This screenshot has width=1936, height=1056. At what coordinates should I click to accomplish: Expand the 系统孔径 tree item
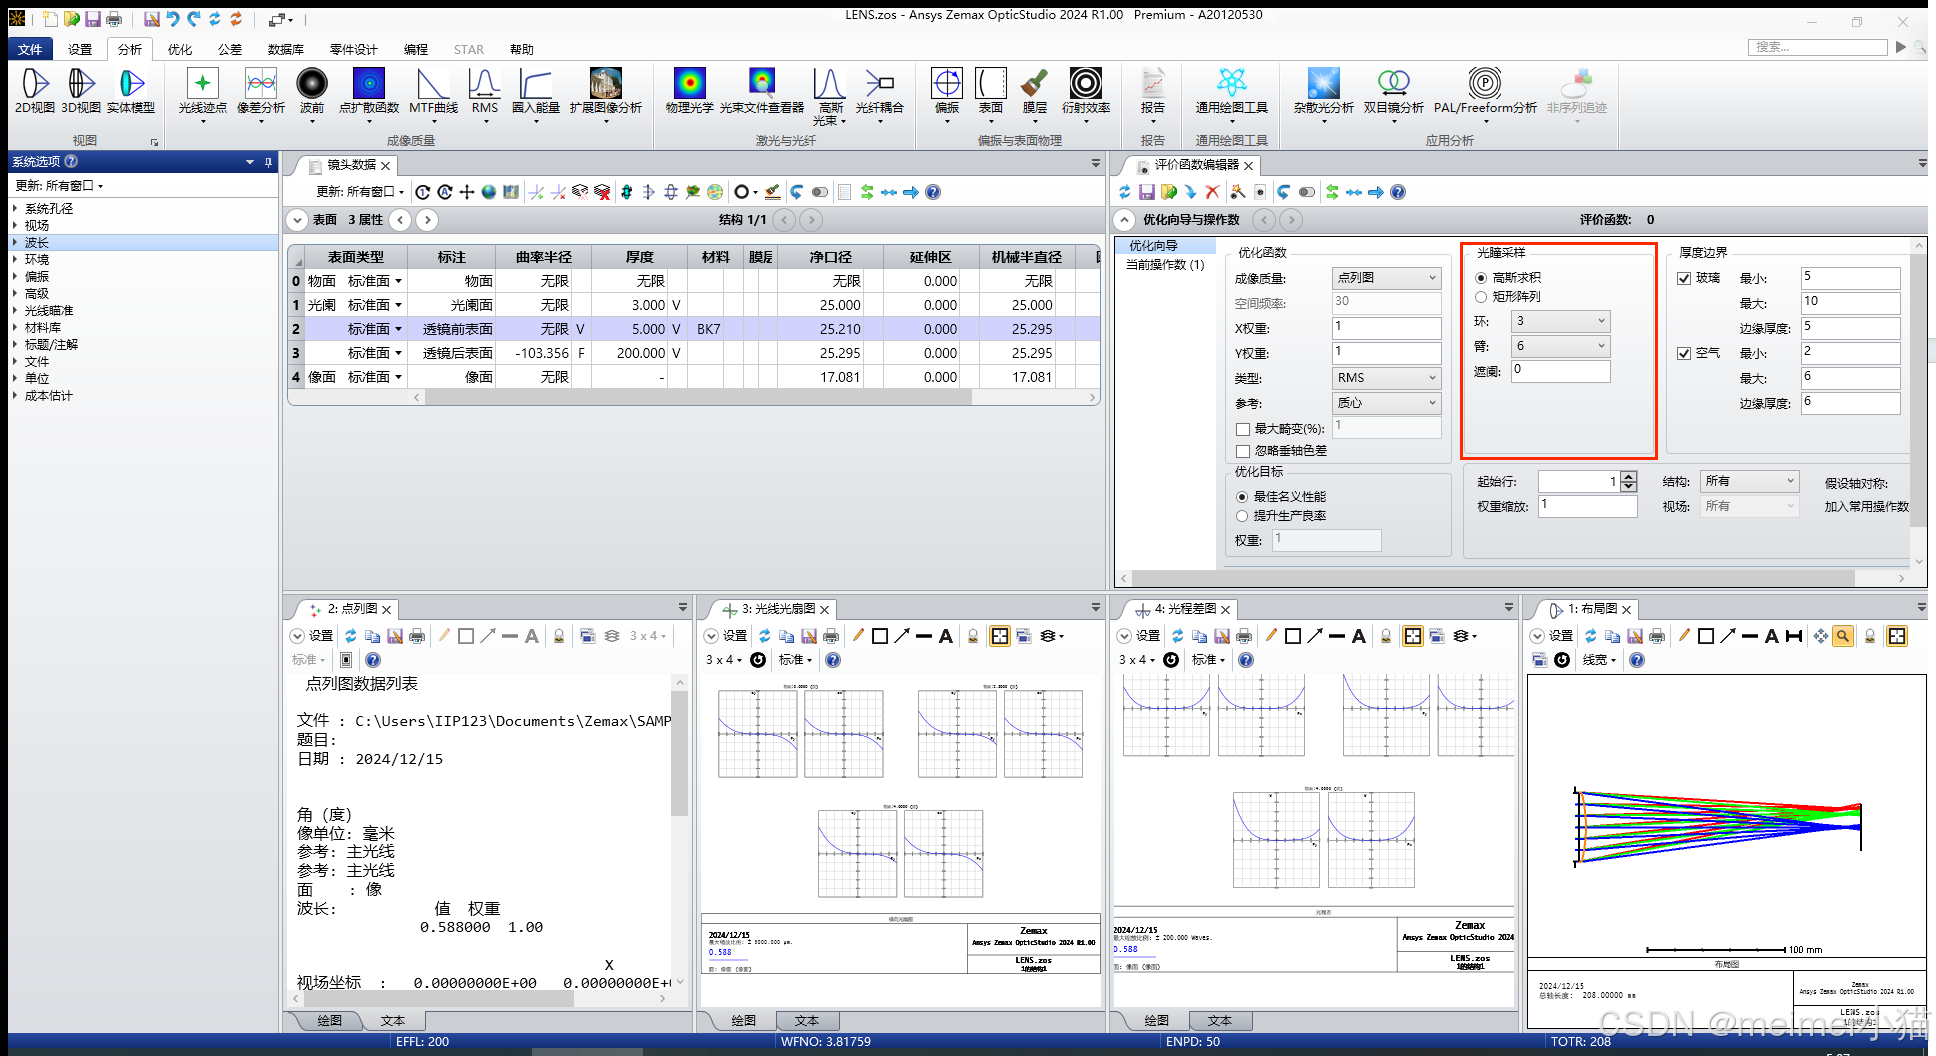tap(15, 209)
